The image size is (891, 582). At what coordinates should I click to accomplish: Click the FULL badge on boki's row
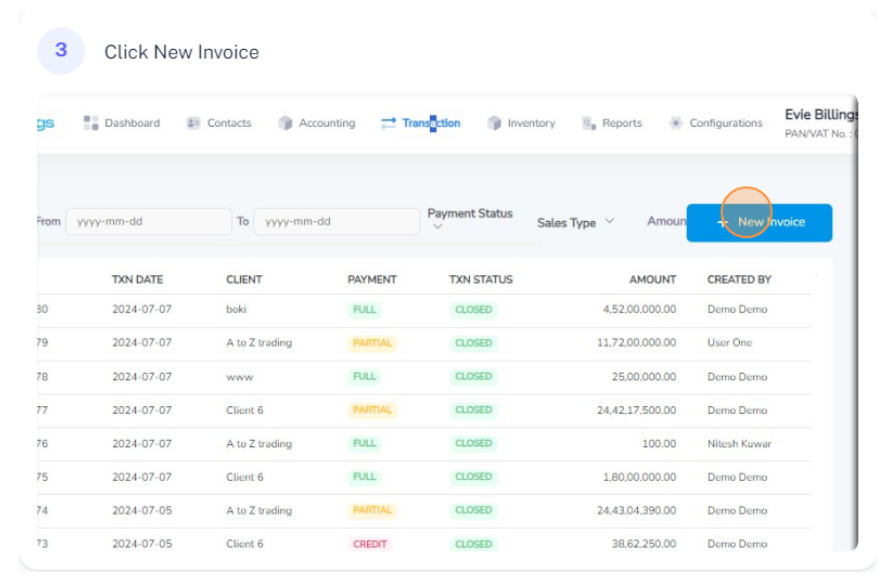point(364,311)
